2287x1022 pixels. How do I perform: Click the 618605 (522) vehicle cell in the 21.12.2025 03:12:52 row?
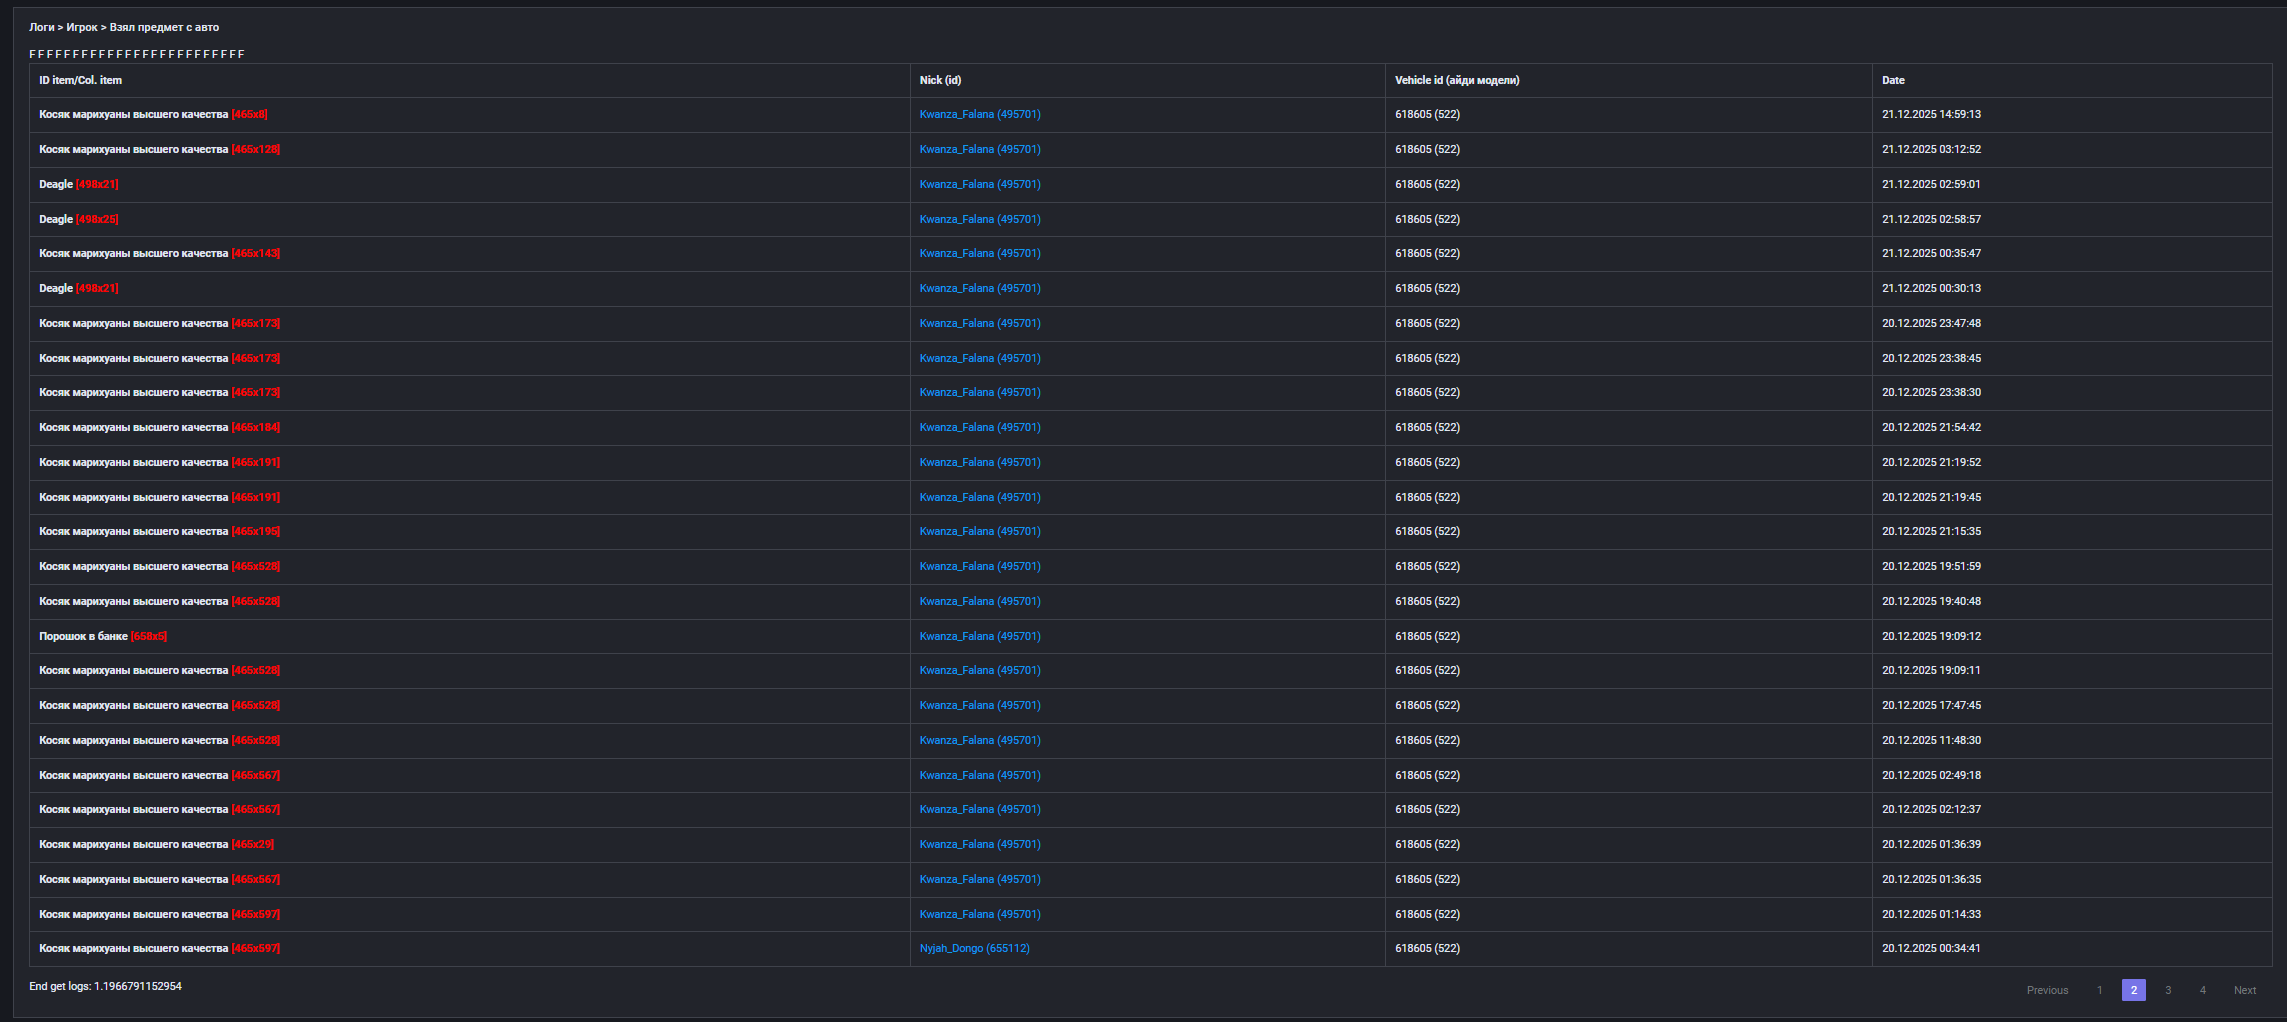pyautogui.click(x=1427, y=150)
